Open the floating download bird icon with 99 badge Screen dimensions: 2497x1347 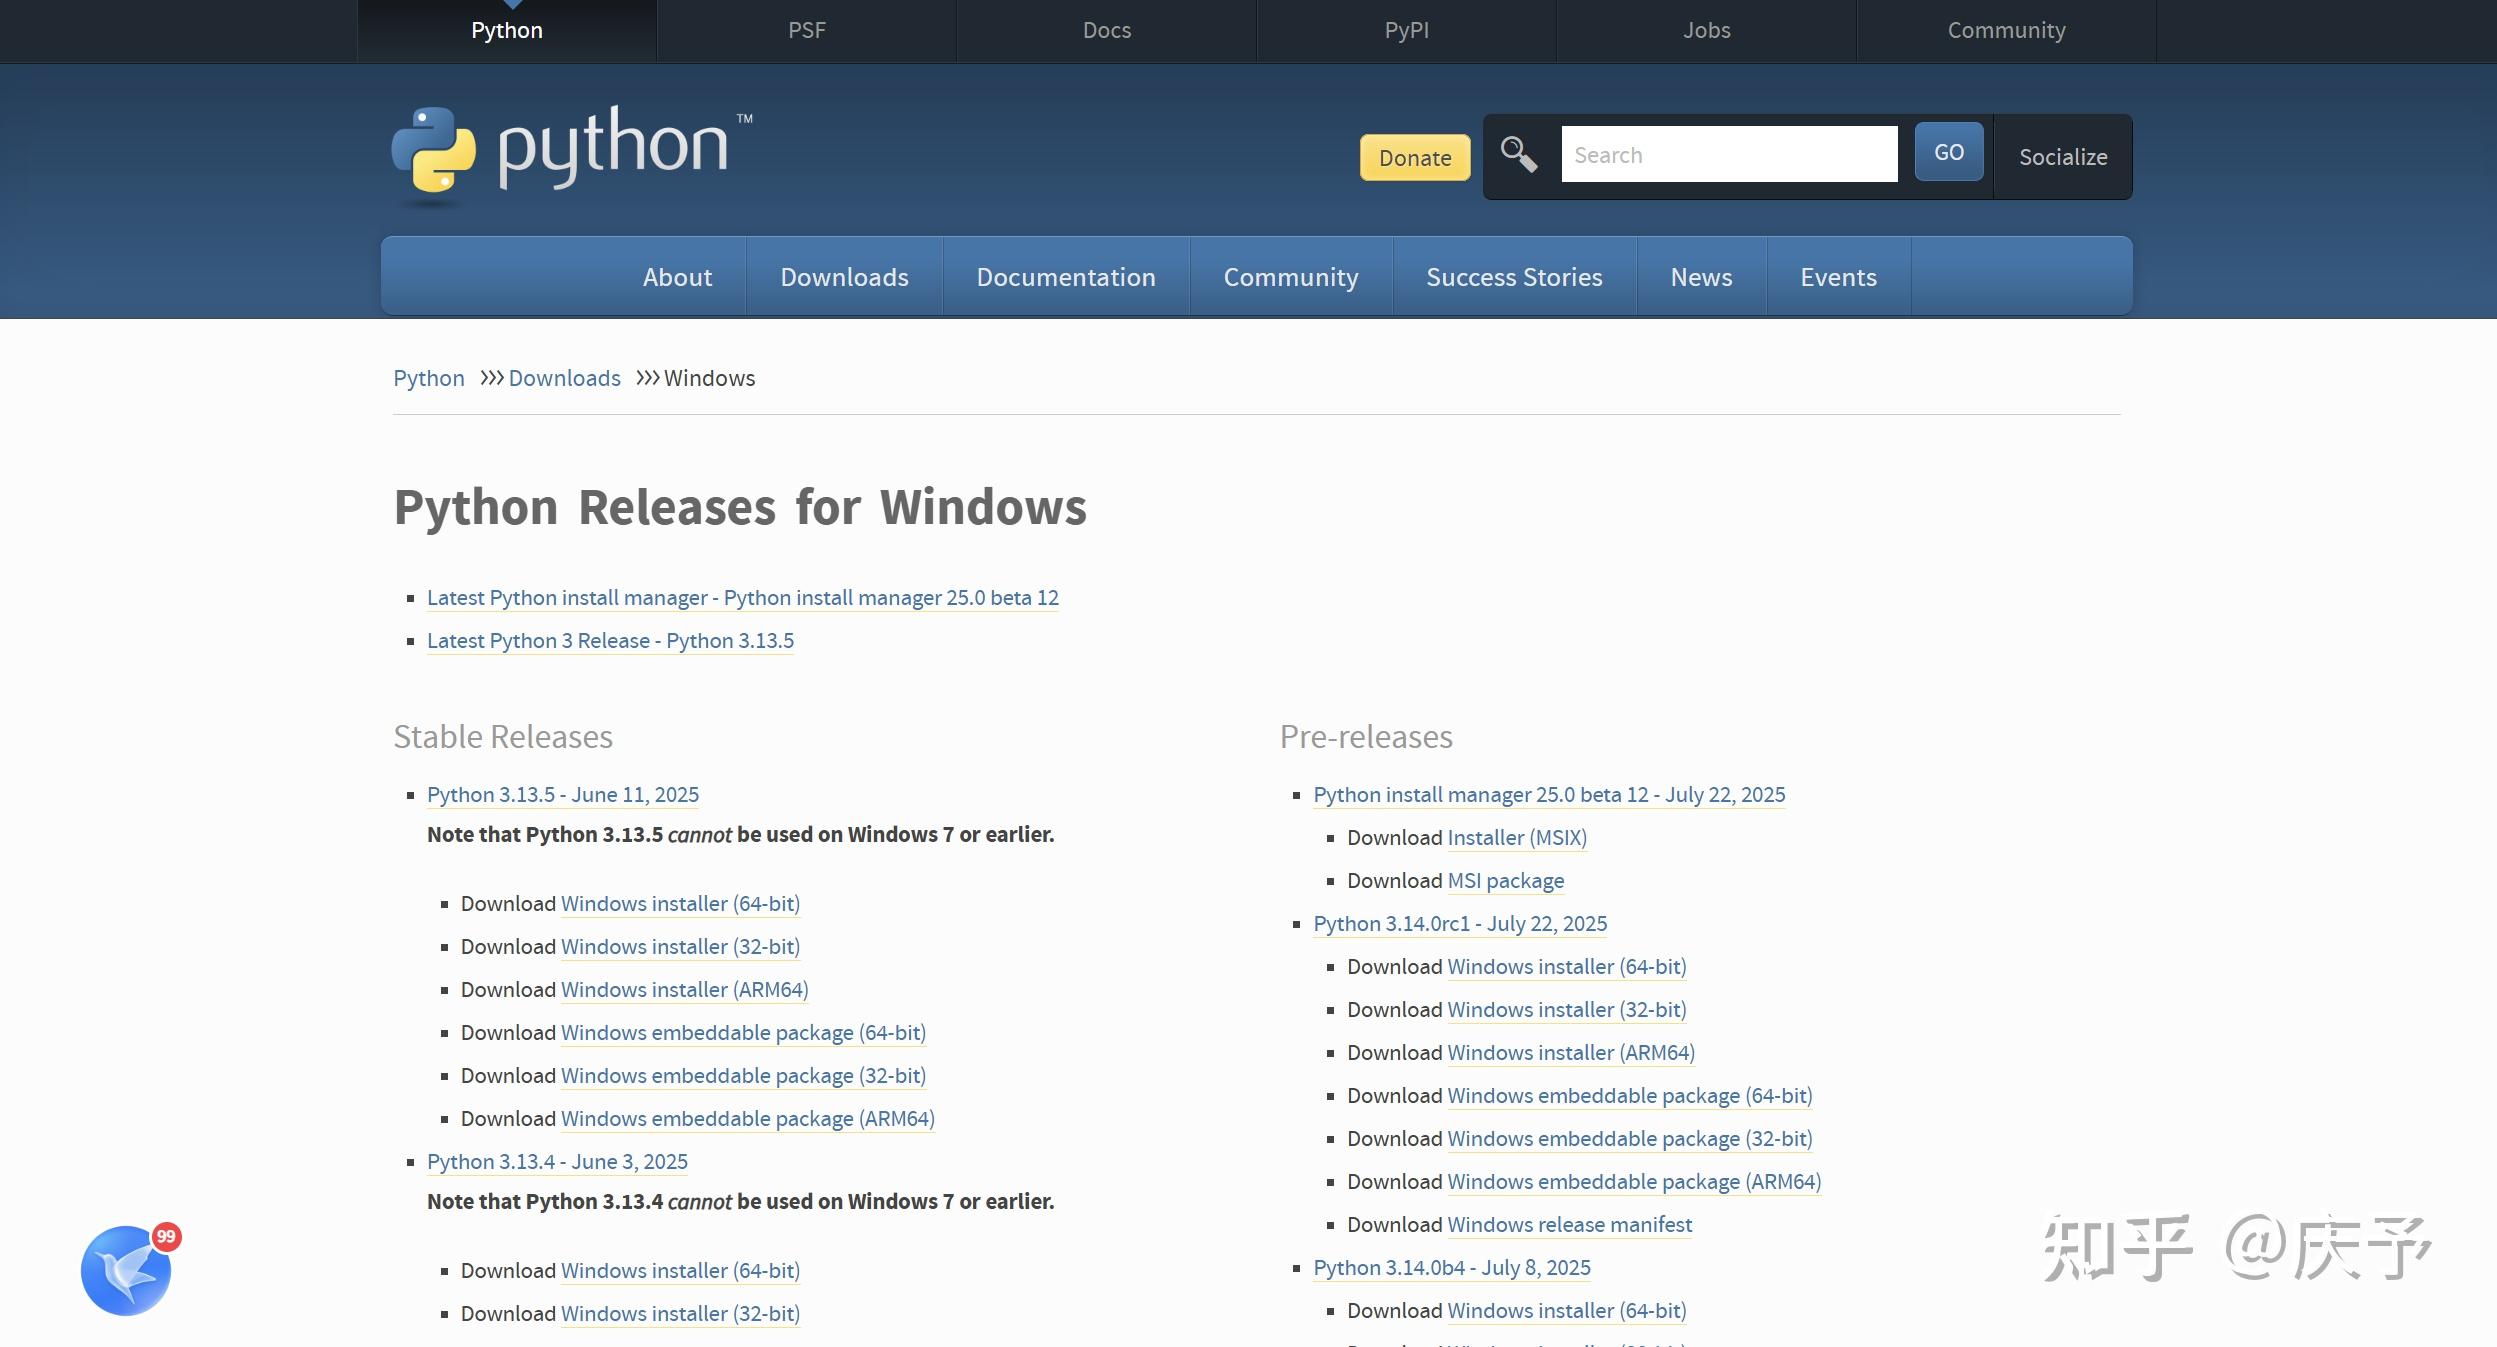pyautogui.click(x=124, y=1268)
